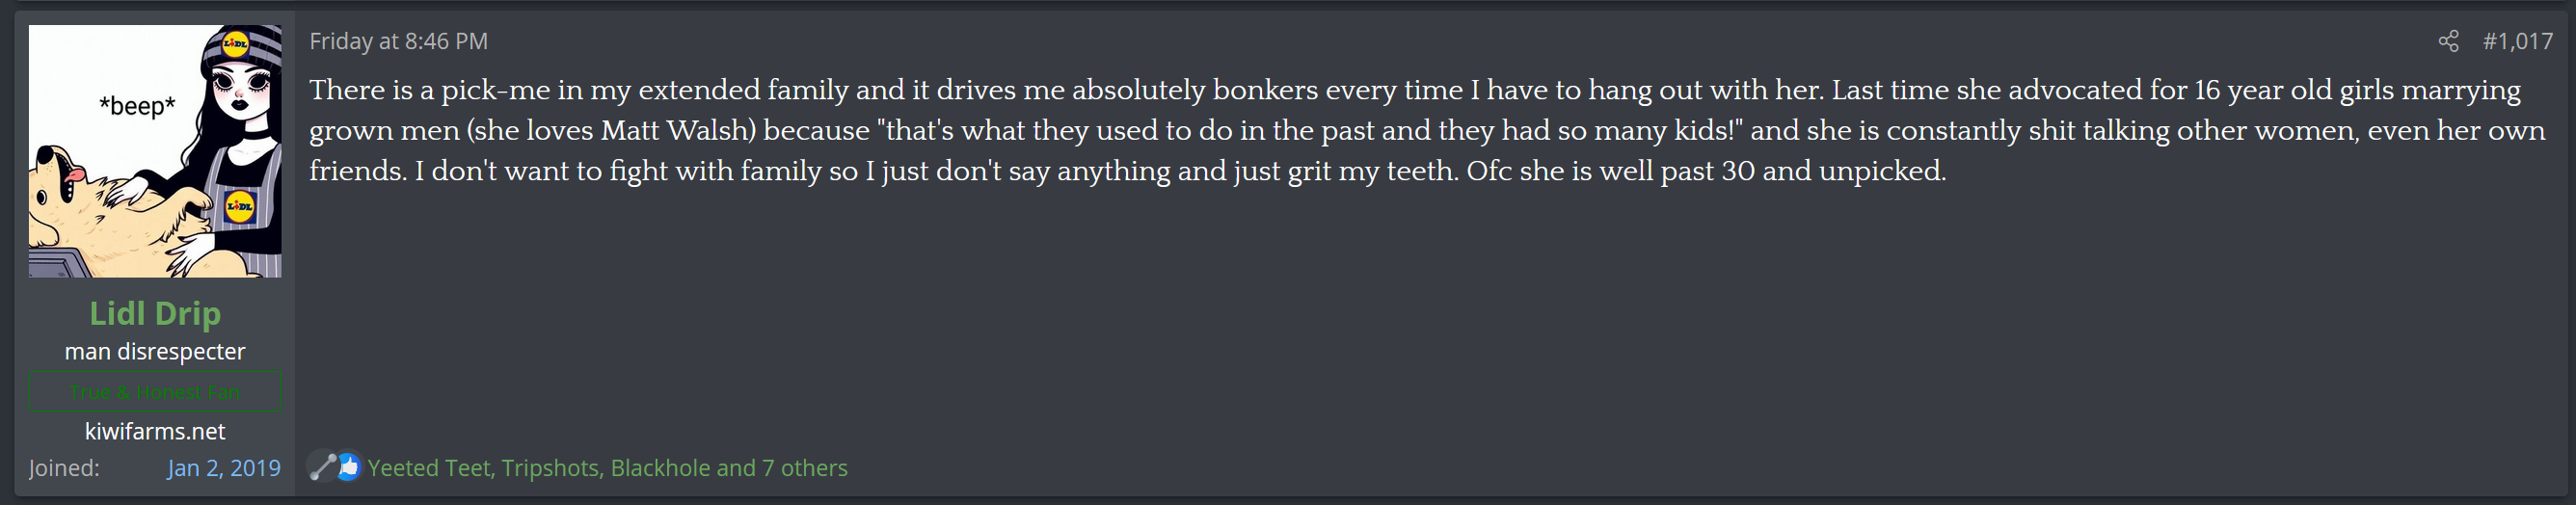This screenshot has height=505, width=2576.
Task: Click the "Friday at 8:46 PM" timestamp
Action: (x=398, y=41)
